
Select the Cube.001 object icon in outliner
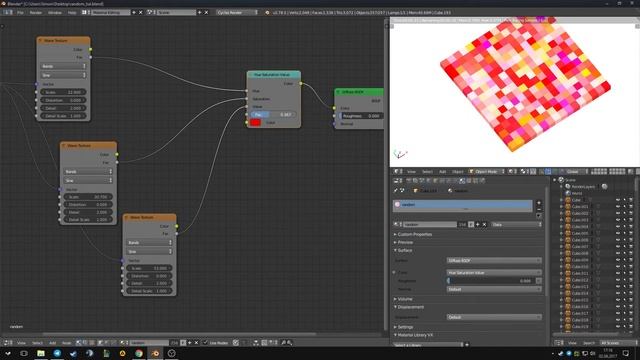pyautogui.click(x=568, y=207)
